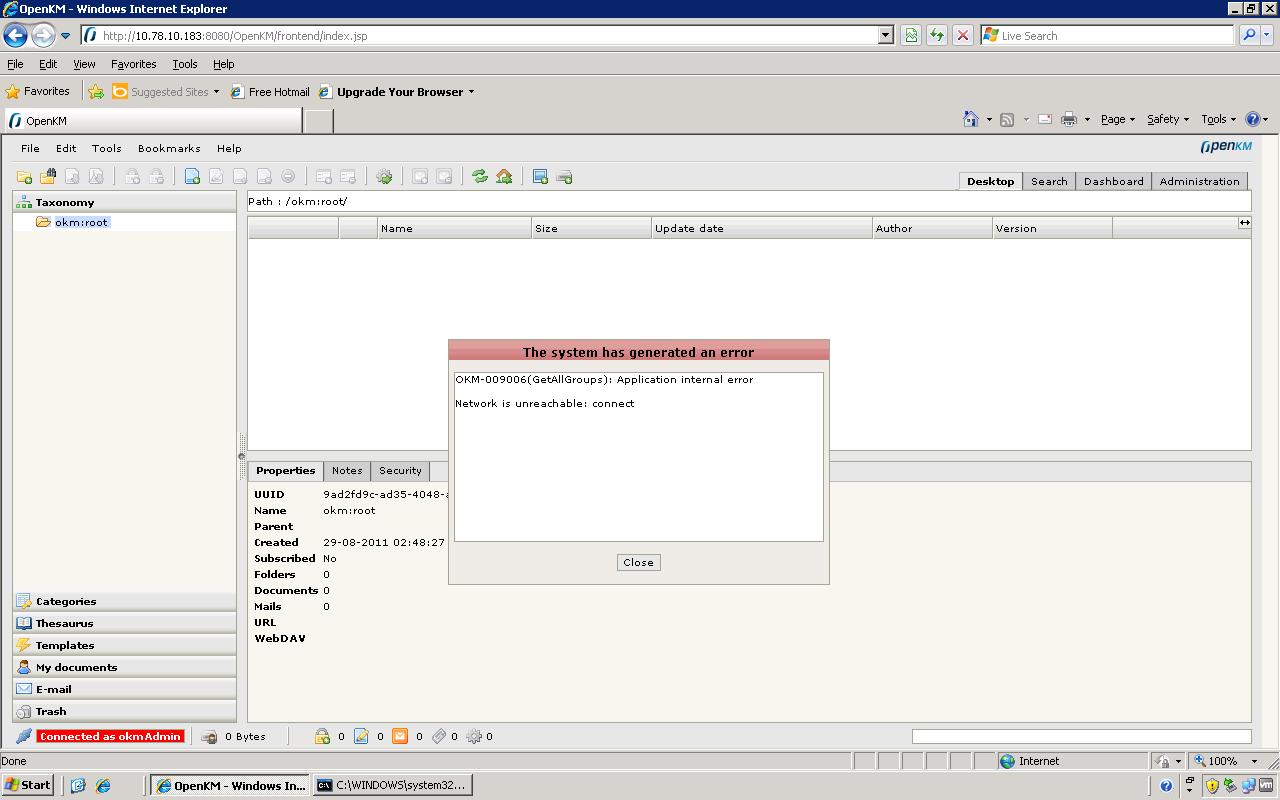1280x800 pixels.
Task: Add a new document via the toolbar icon
Action: 192,176
